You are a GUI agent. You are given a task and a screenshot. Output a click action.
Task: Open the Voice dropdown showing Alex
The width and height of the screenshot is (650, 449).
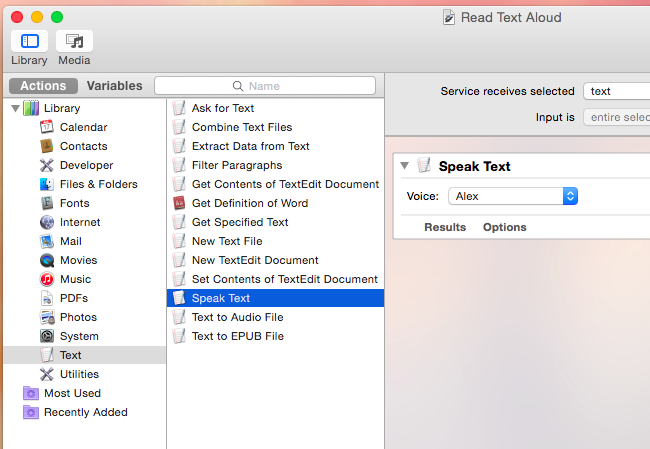(x=512, y=196)
